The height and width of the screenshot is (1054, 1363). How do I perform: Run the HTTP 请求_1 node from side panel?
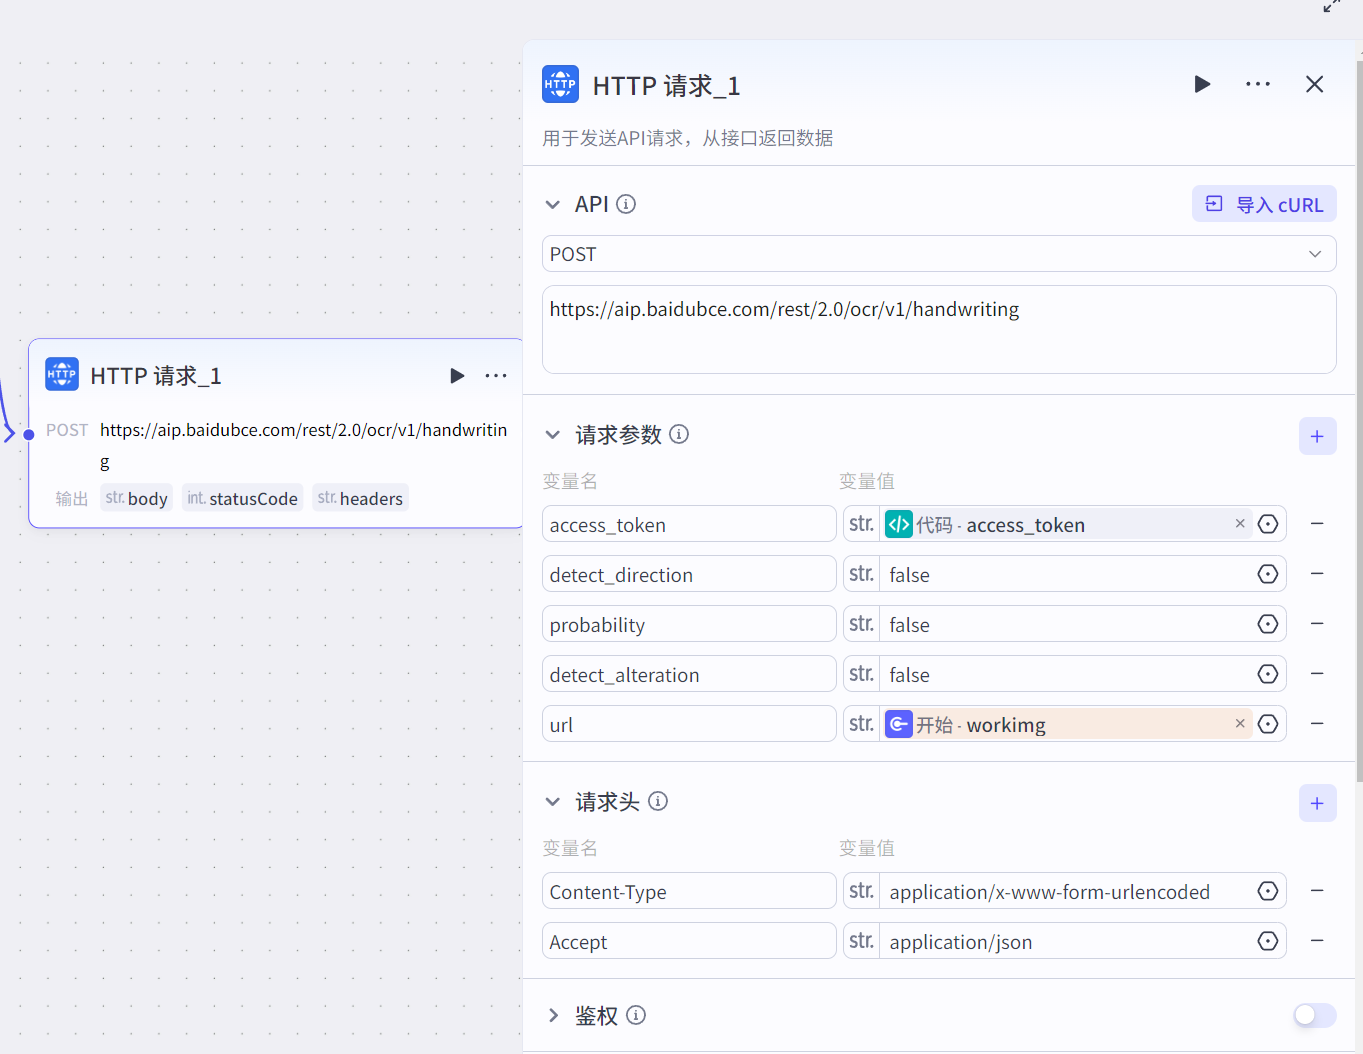1202,84
